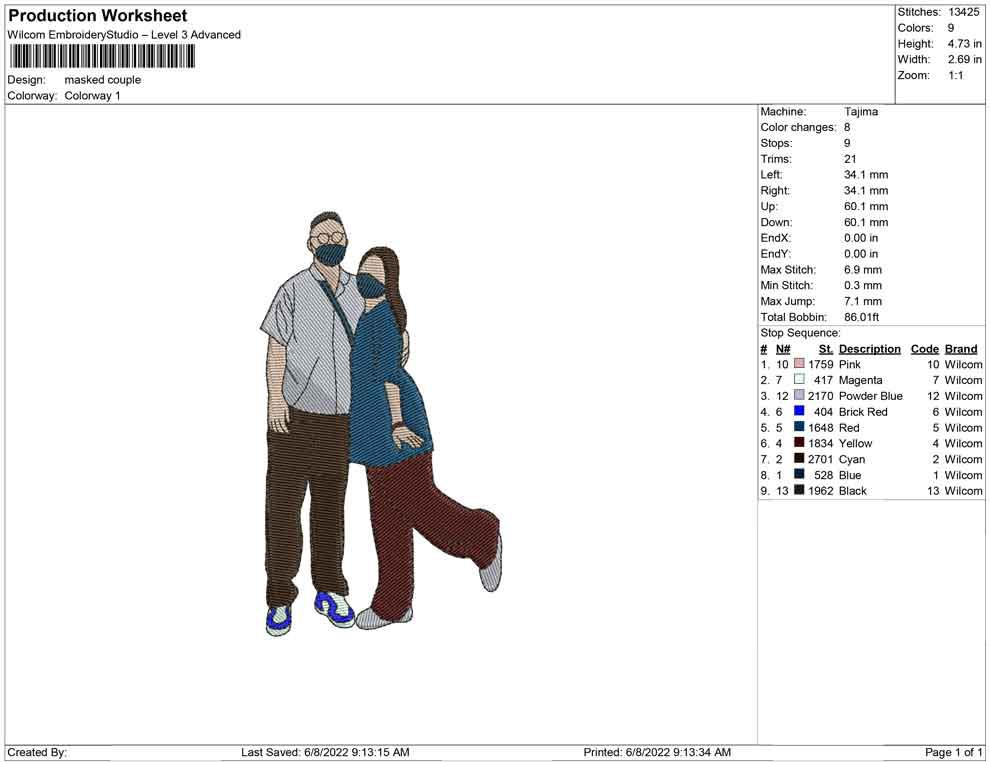Viewport: 990px width, 762px height.
Task: Click the Code column header
Action: coord(925,349)
